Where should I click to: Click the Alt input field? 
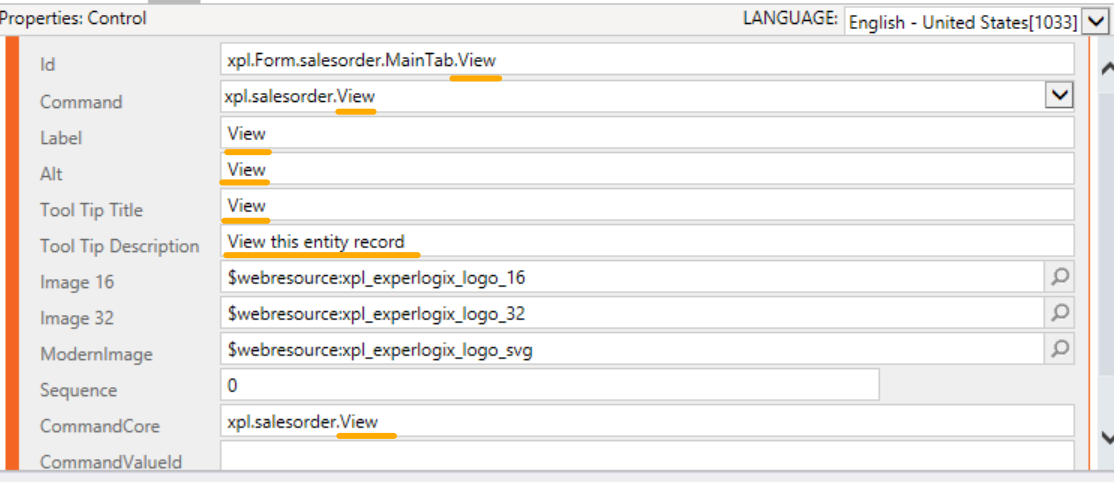tap(647, 168)
